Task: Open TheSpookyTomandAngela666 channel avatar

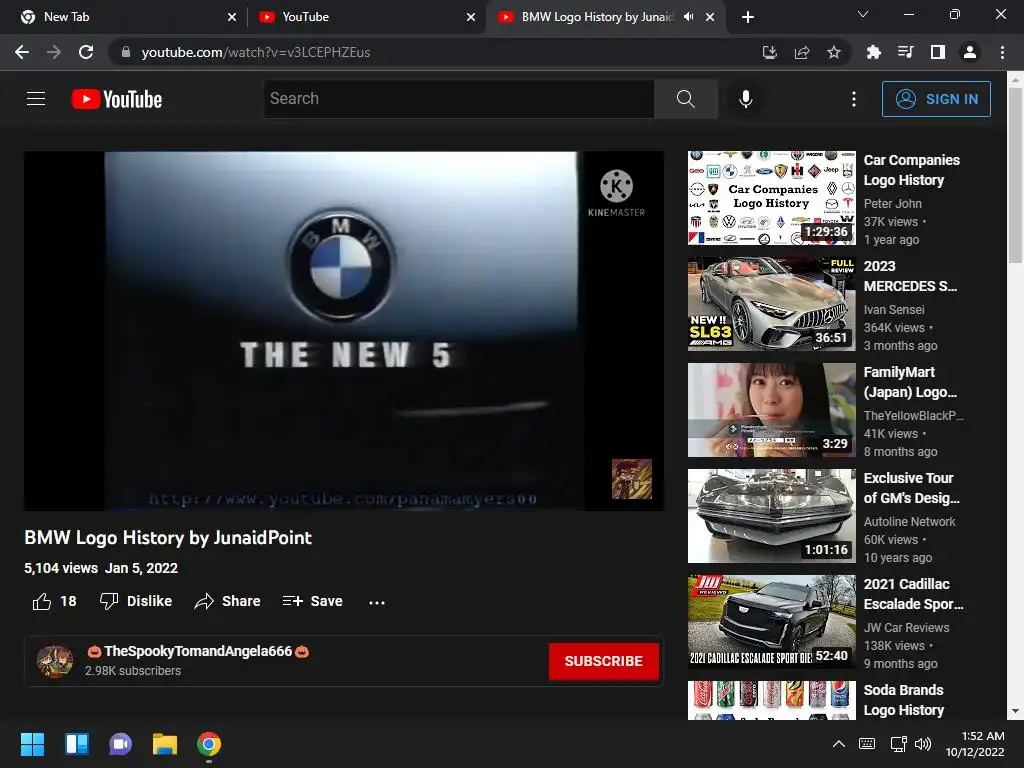Action: (x=55, y=661)
